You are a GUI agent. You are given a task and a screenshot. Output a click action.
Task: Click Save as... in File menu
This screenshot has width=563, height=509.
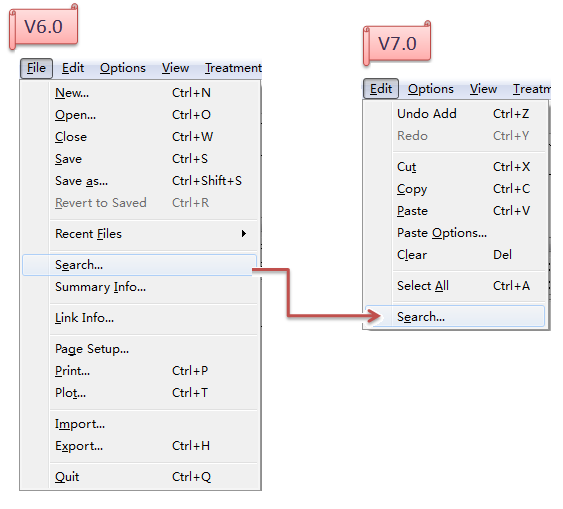(x=140, y=181)
